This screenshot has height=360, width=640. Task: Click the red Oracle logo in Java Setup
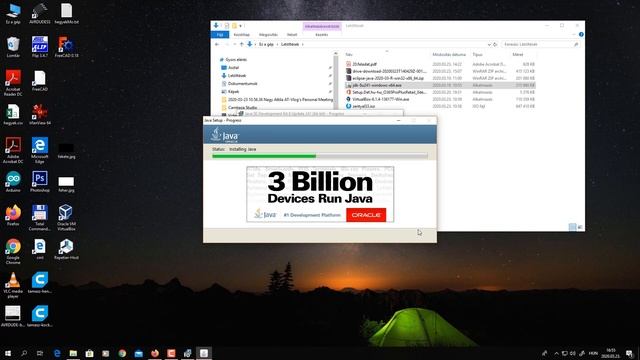coord(366,215)
